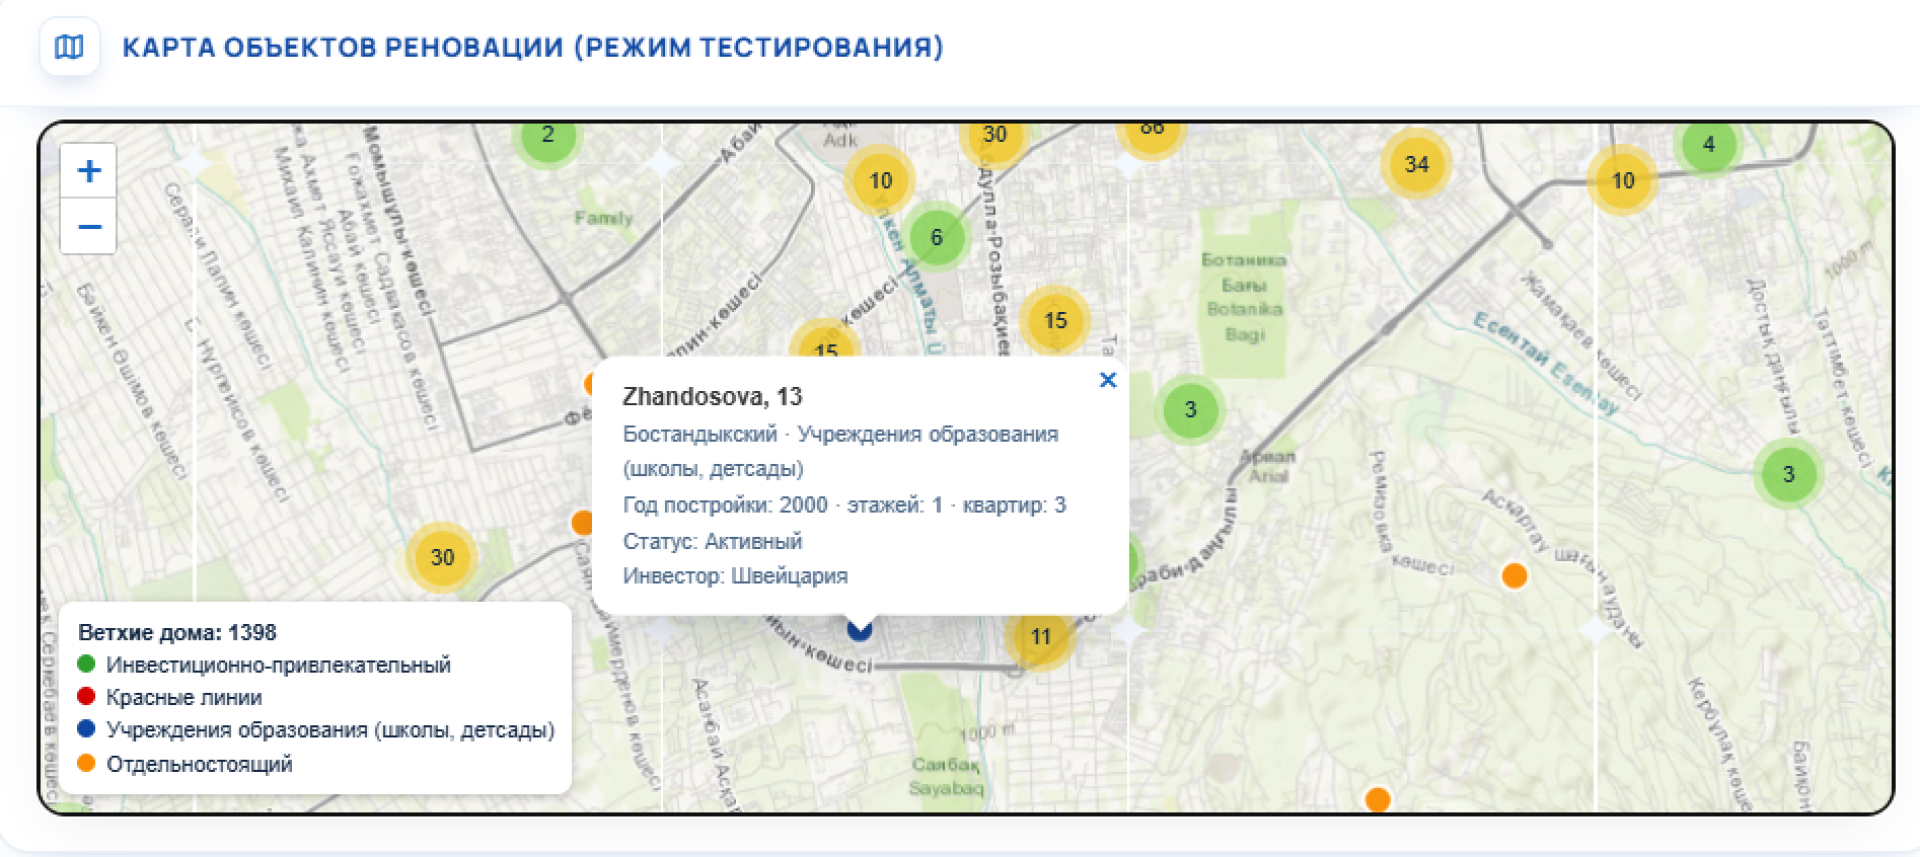Open the yellow 10 cluster beside green 4
This screenshot has width=1920, height=857.
coord(1623,181)
